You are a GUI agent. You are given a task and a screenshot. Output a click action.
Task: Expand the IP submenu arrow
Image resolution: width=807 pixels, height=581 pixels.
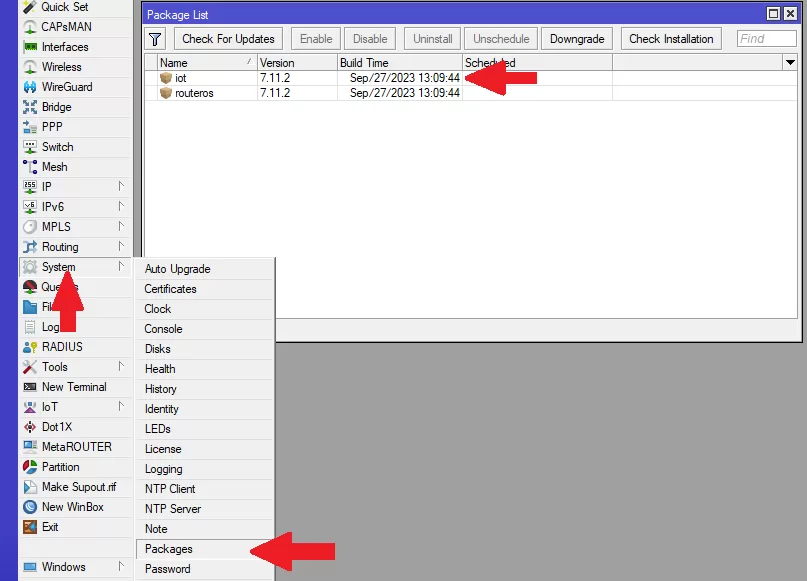click(x=121, y=186)
